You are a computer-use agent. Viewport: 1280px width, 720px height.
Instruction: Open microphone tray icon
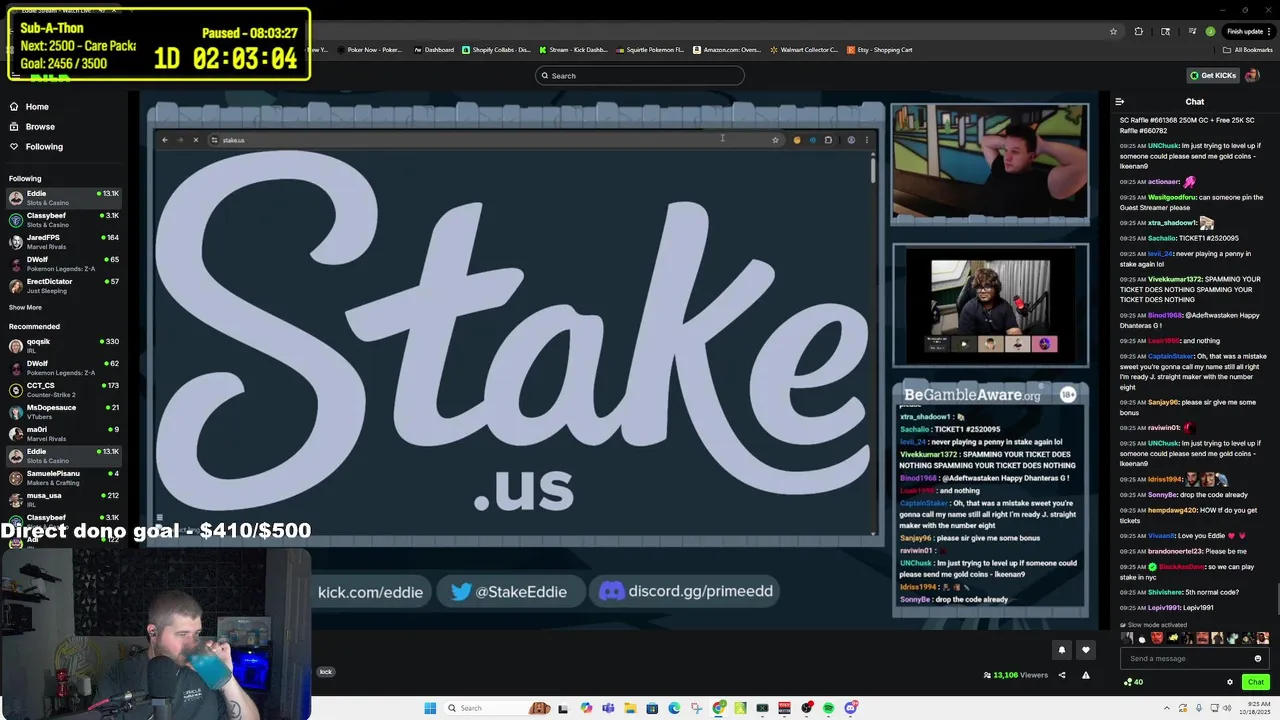coord(1199,708)
